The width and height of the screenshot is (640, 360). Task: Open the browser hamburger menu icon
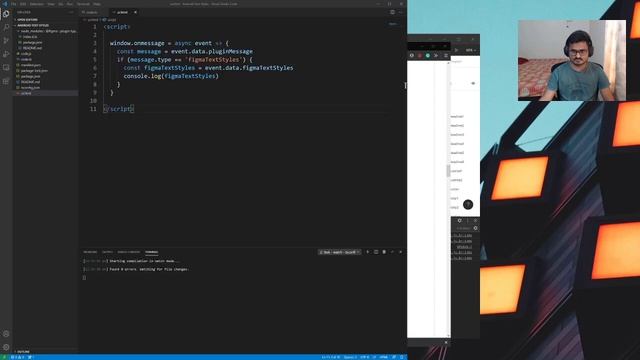pos(446,56)
